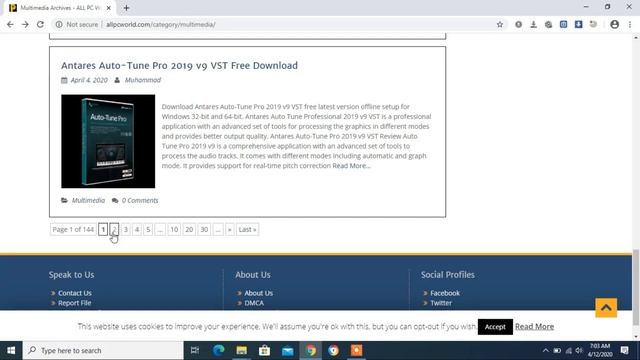Click the April 4, 2020 post date

(89, 80)
